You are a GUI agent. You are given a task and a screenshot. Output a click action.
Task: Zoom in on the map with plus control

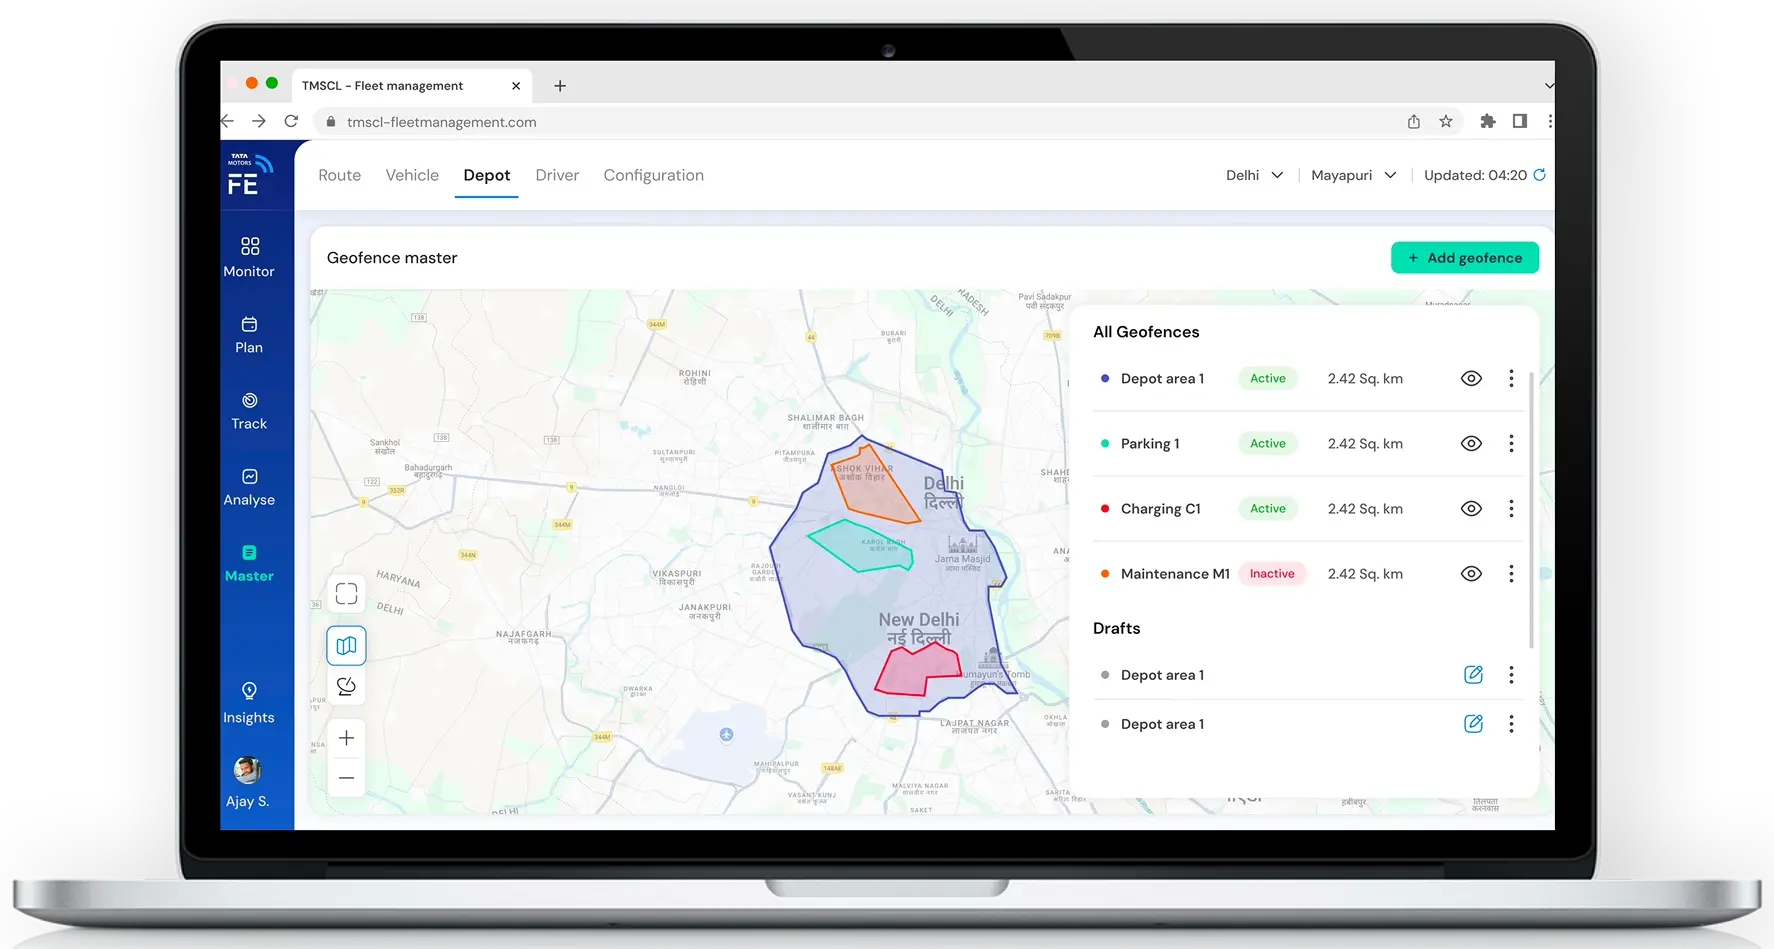click(346, 737)
